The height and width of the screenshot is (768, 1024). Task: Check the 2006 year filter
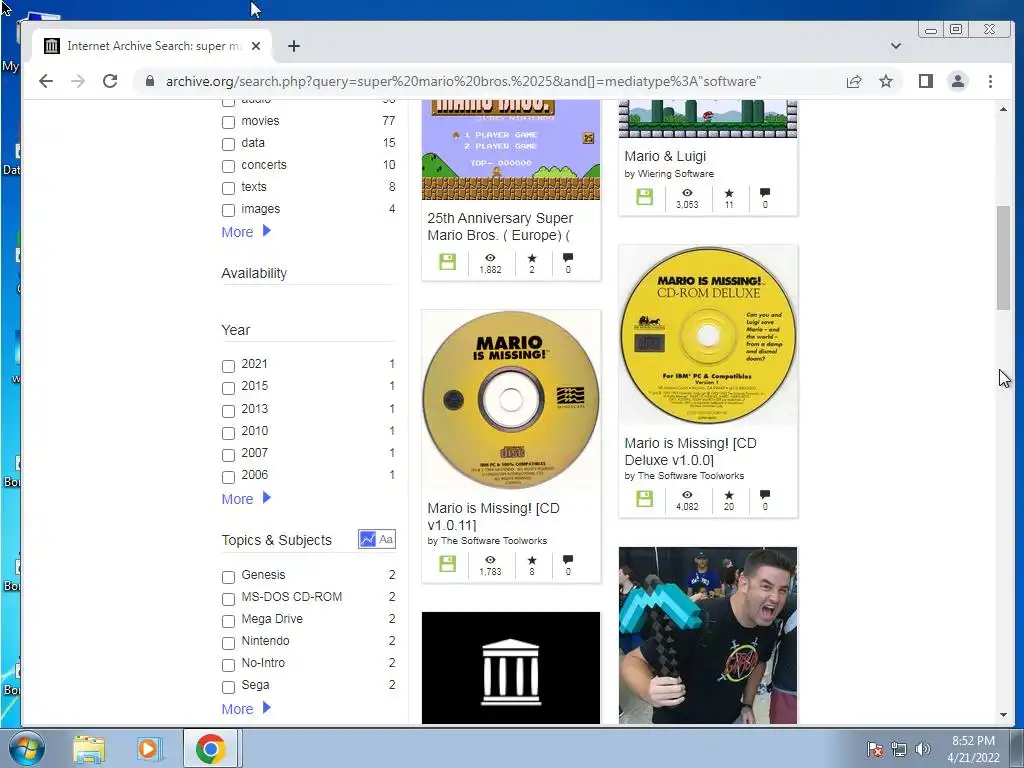click(228, 477)
